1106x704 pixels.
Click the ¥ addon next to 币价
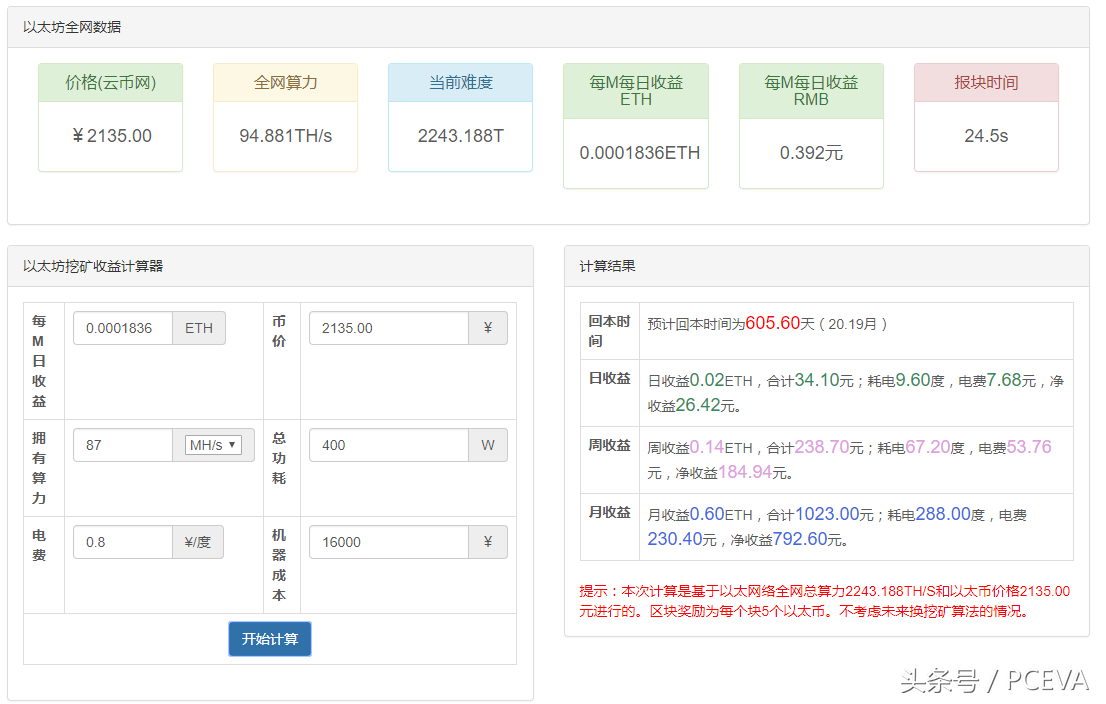tap(488, 328)
